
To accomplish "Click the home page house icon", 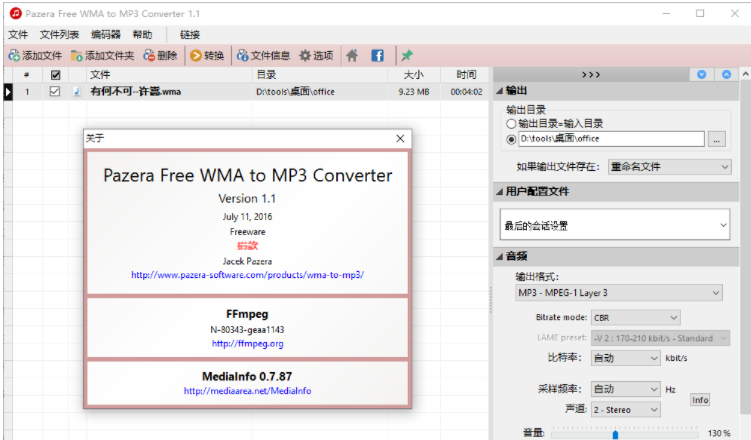I will click(352, 56).
